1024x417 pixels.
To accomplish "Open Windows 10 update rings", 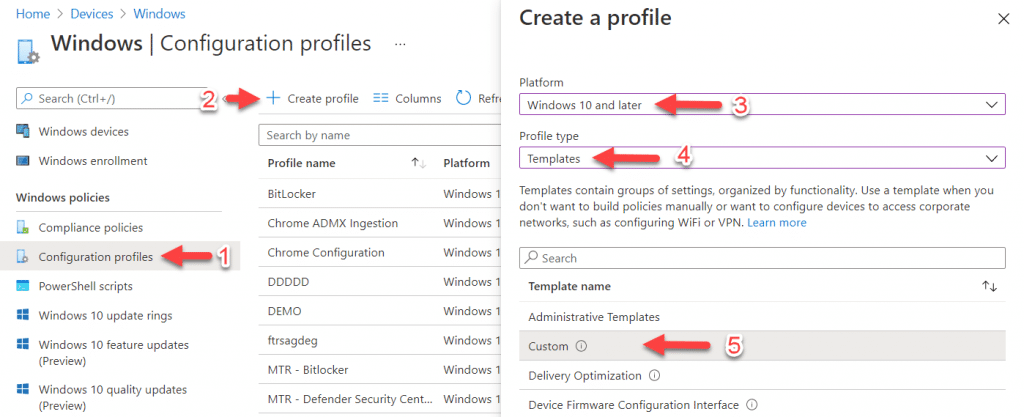I will 105,315.
